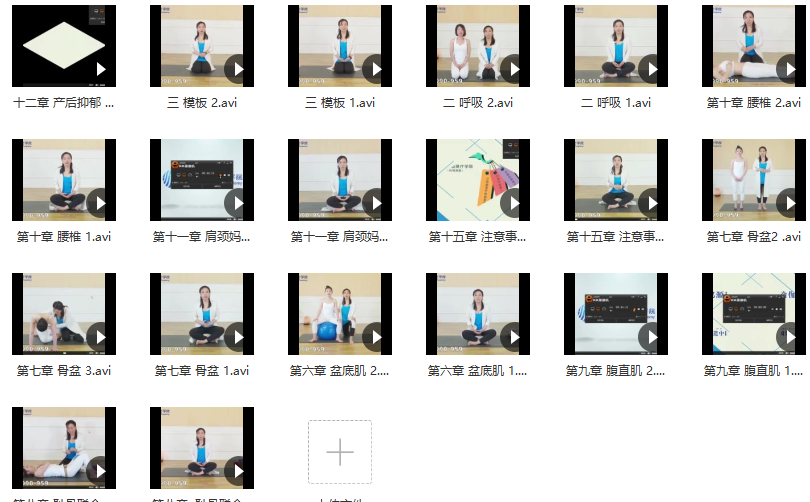Viewport: 810px width, 502px height.
Task: Open the 第六章 盆底肌 1 thumbnail
Action: [x=478, y=314]
